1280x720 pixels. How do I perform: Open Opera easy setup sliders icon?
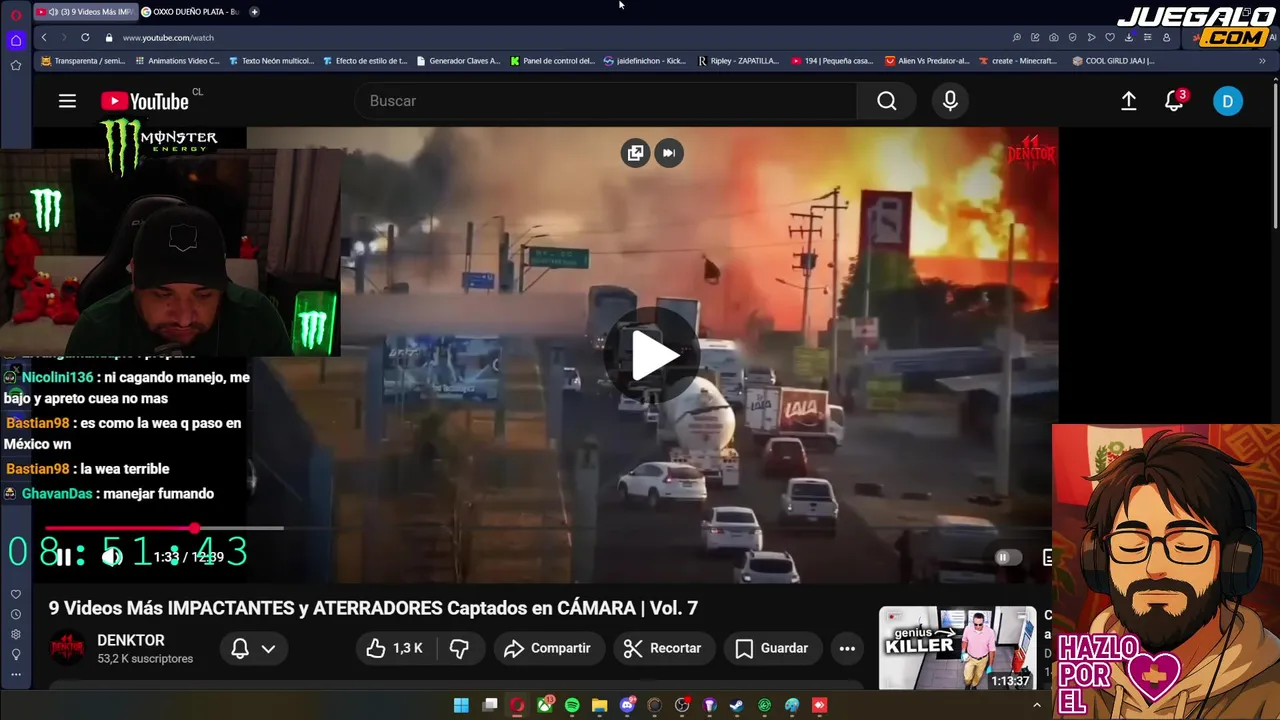click(x=1148, y=37)
